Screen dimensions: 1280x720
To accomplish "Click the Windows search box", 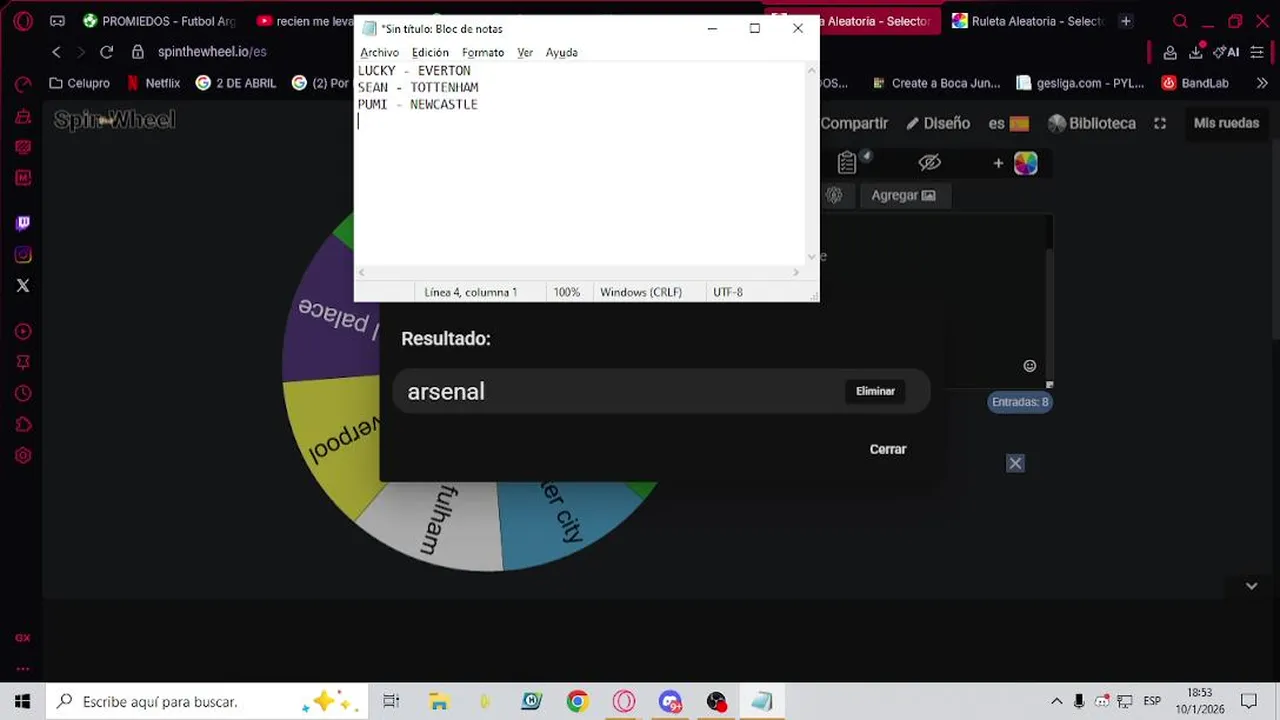I will pyautogui.click(x=205, y=702).
